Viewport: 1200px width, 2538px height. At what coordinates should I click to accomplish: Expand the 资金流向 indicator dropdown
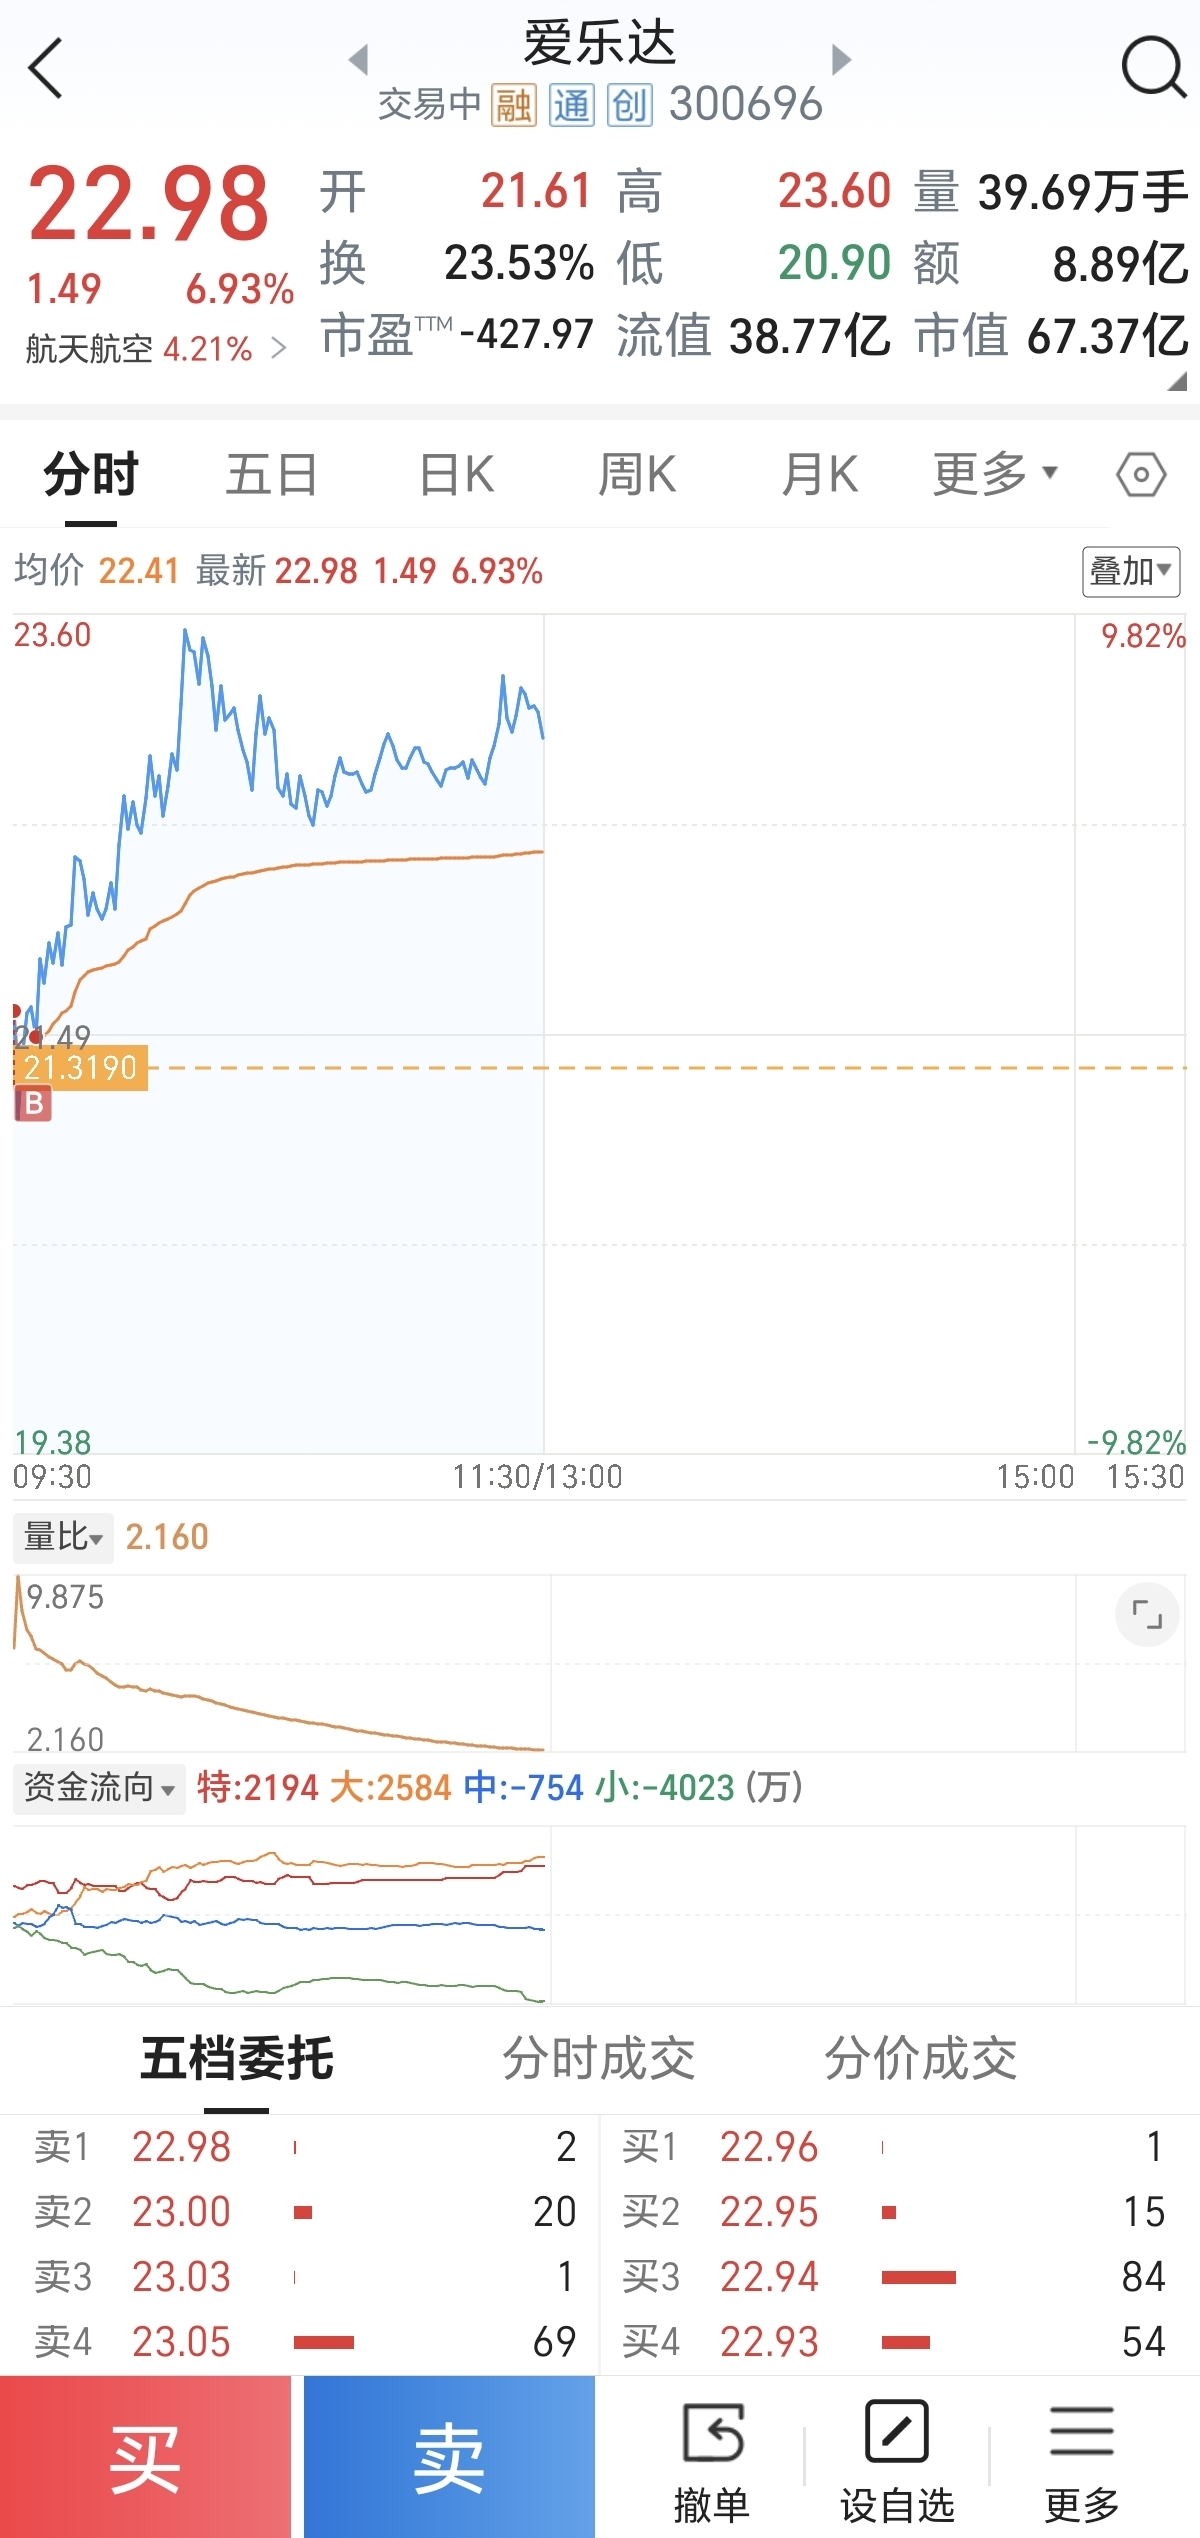pyautogui.click(x=99, y=1787)
